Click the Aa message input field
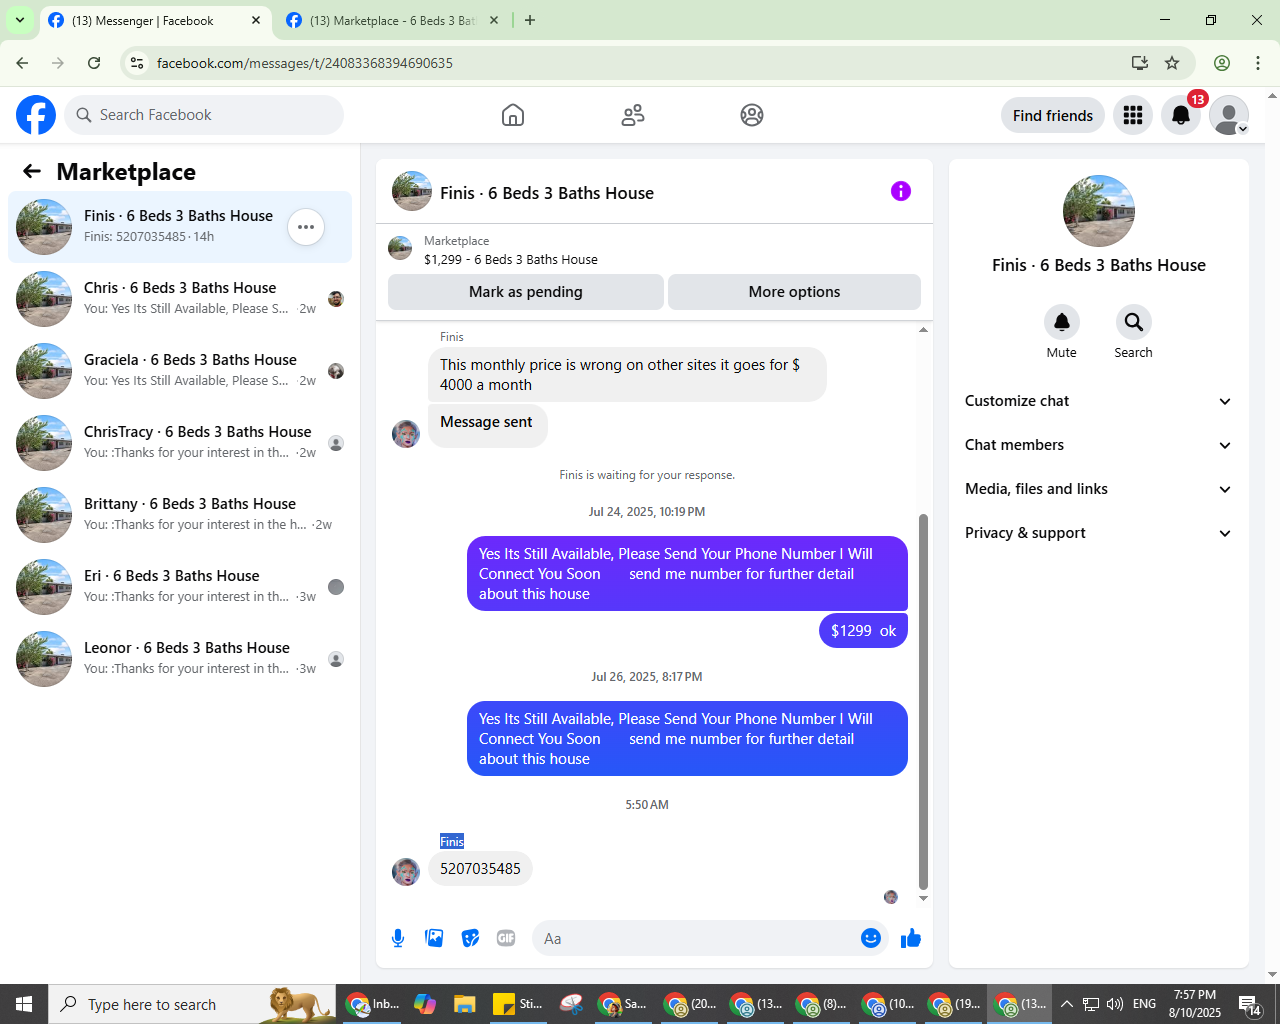Screen dimensions: 1280x1024 click(695, 938)
